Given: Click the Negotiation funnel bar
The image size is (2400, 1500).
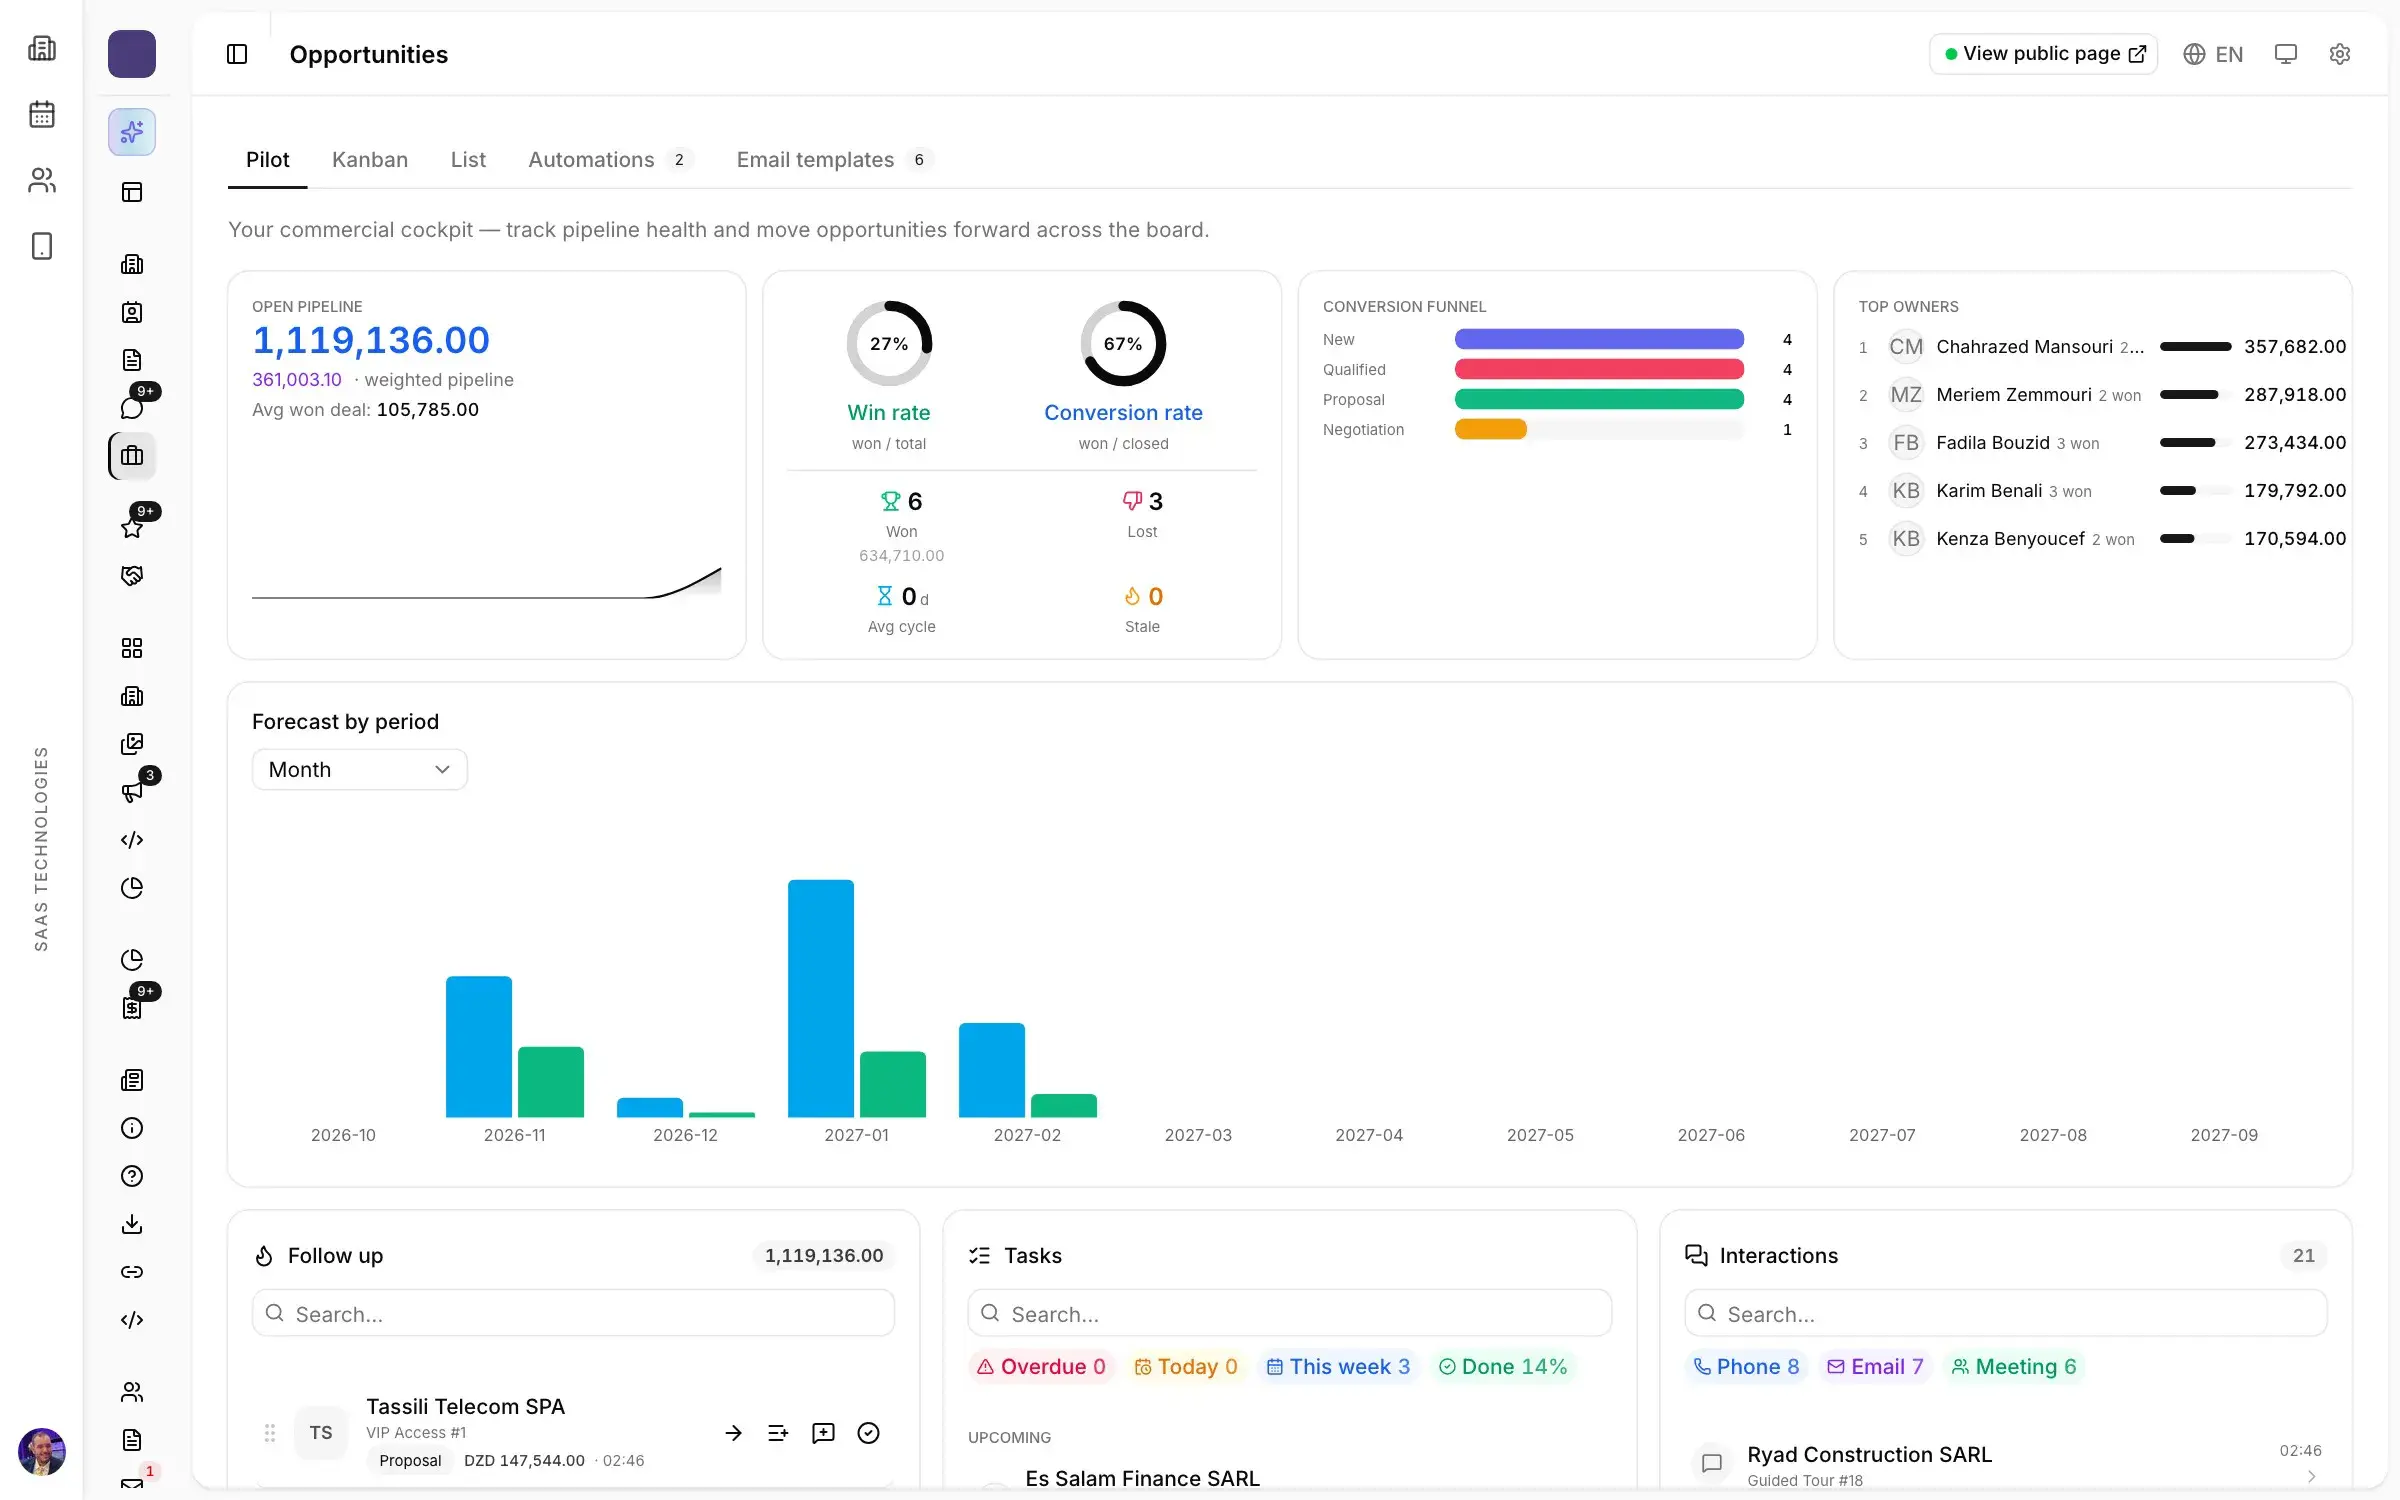Looking at the screenshot, I should tap(1491, 430).
